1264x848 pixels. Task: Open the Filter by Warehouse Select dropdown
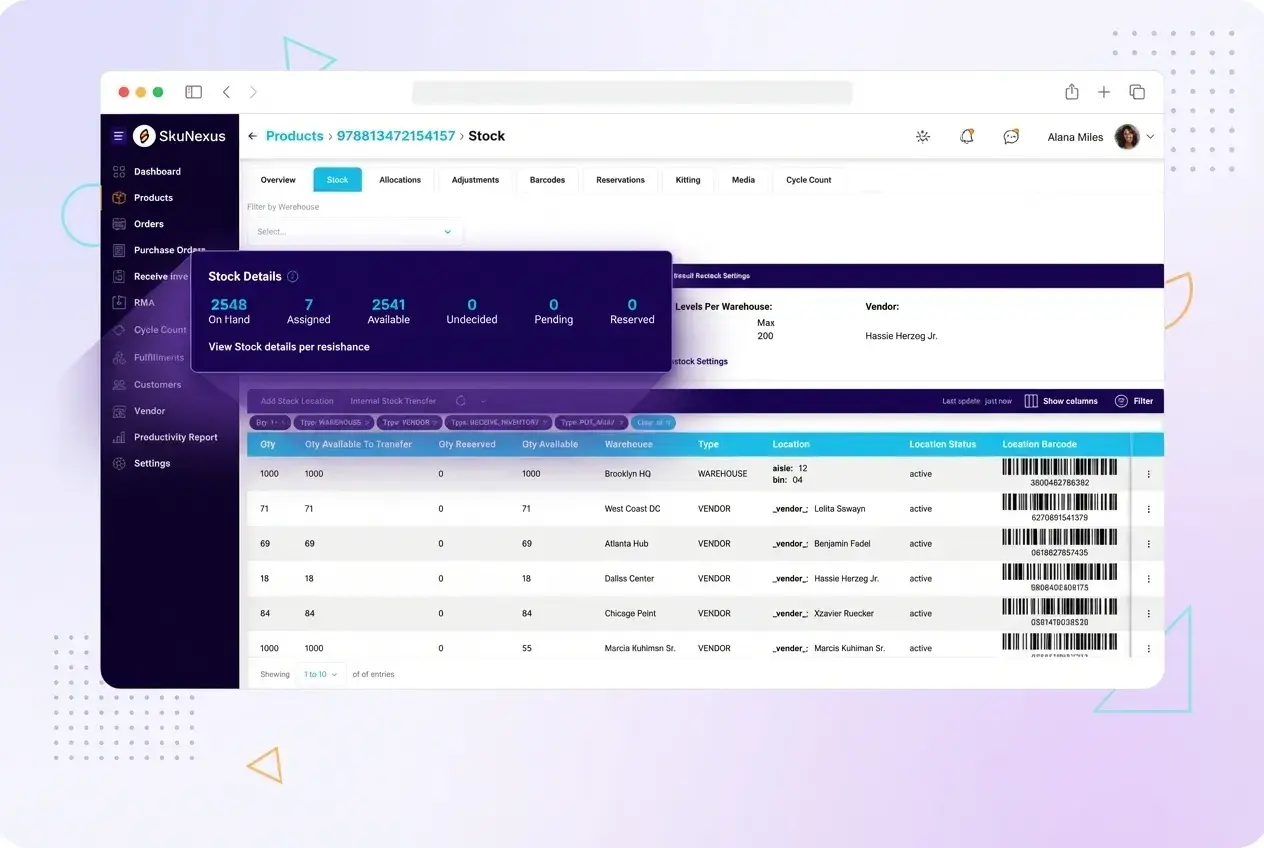pos(355,230)
